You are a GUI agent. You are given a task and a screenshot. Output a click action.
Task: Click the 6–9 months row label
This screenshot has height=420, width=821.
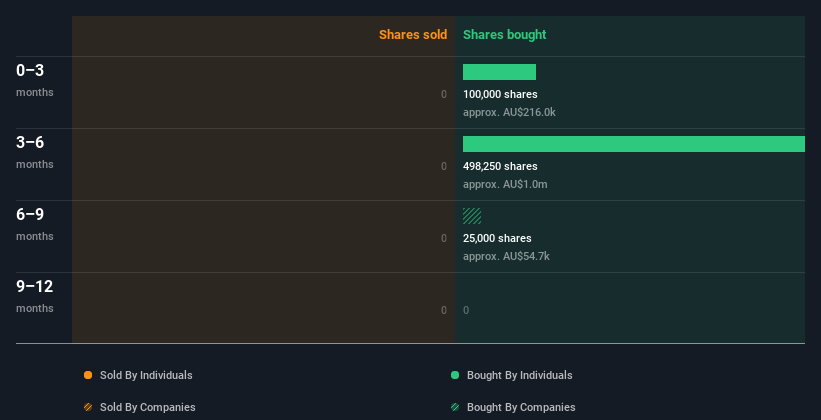click(x=35, y=224)
